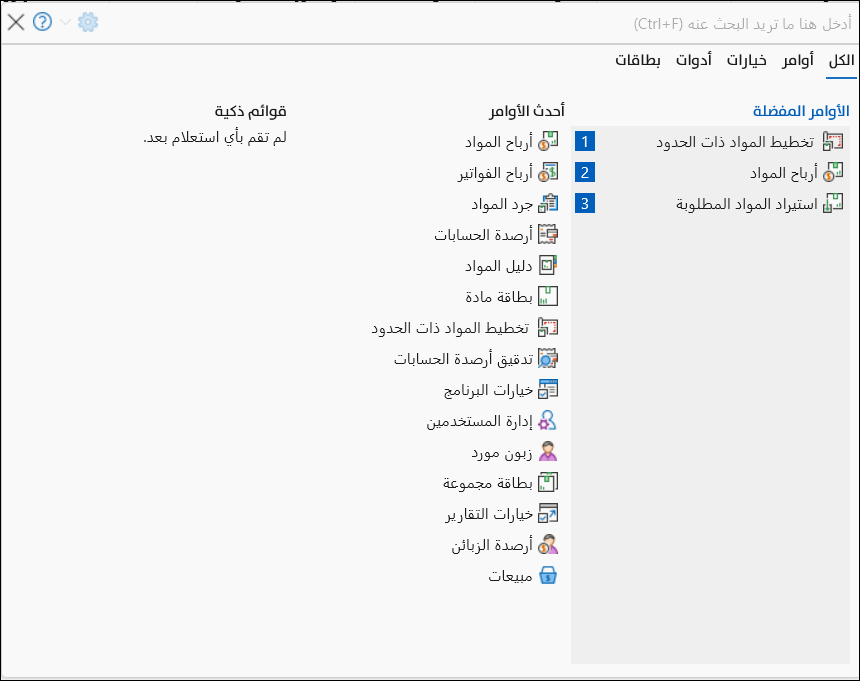Screen dimensions: 860x681
Task: Open recent command text 'إدارة المستخدمين'
Action: coord(479,421)
